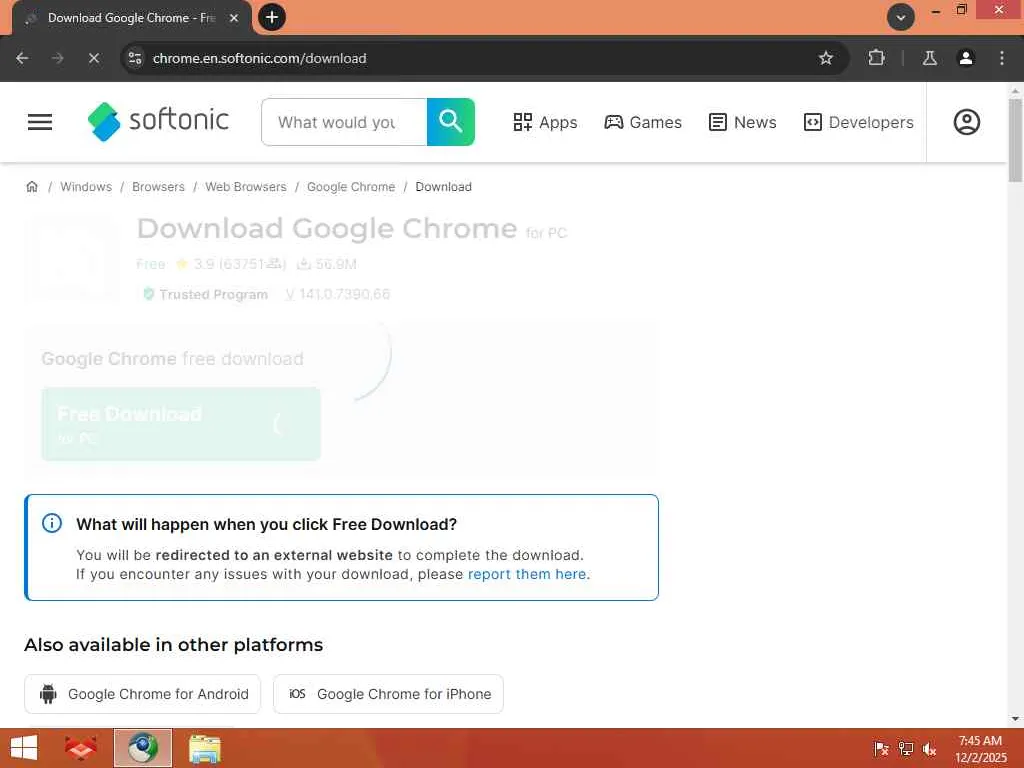Open the Chrome extensions puzzle icon

[x=876, y=58]
